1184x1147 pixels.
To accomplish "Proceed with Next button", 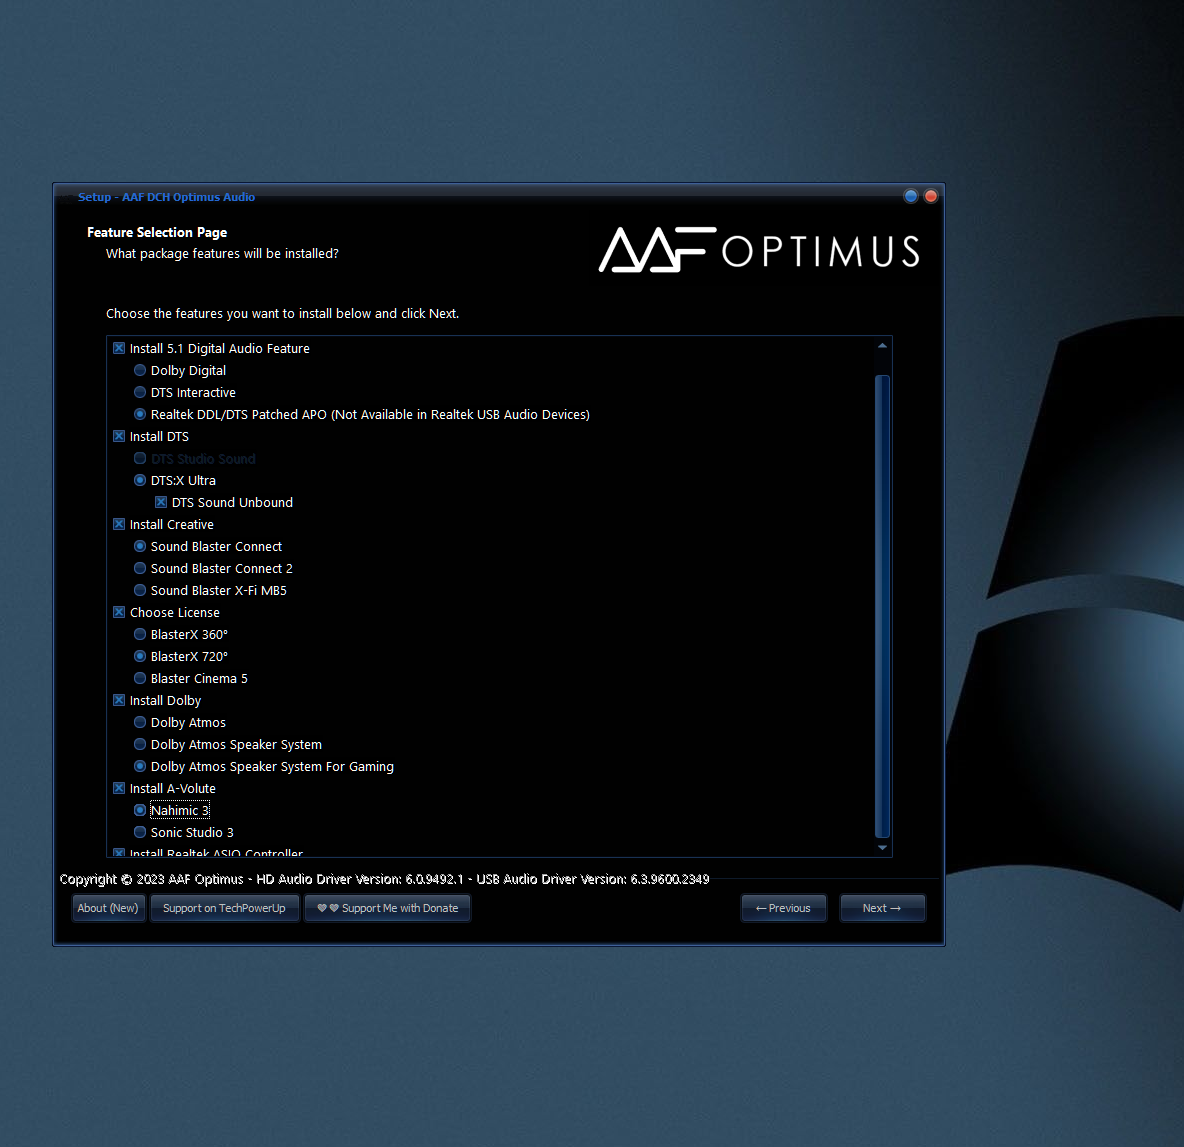I will click(x=882, y=908).
